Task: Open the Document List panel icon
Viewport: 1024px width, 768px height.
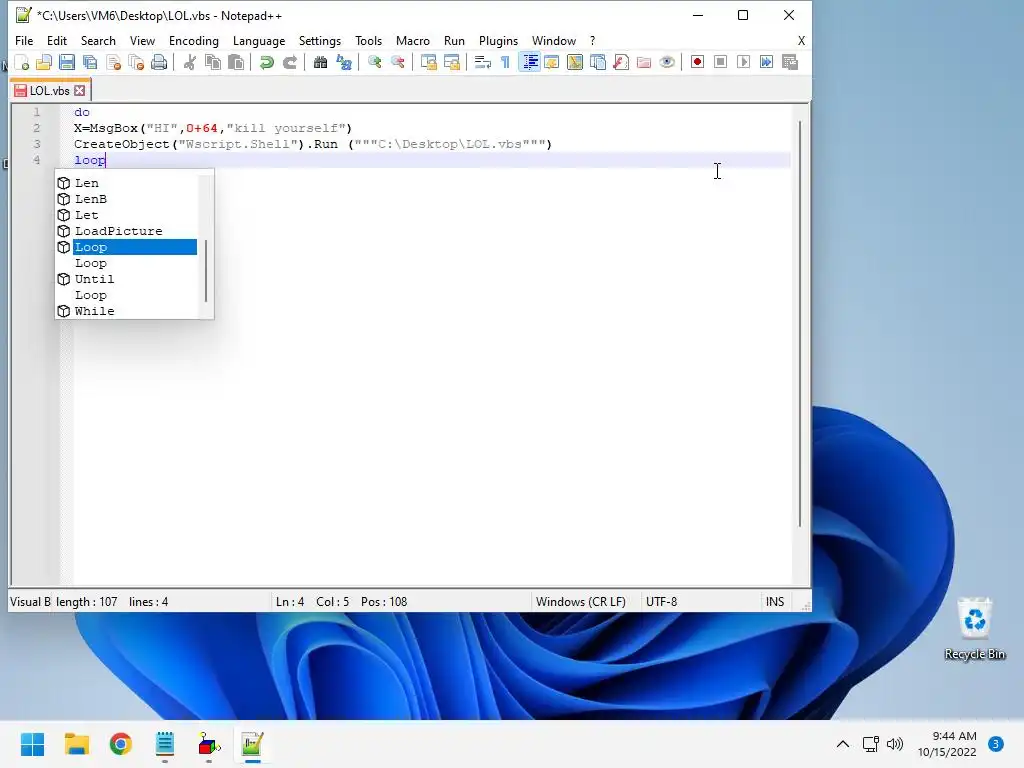Action: point(598,63)
